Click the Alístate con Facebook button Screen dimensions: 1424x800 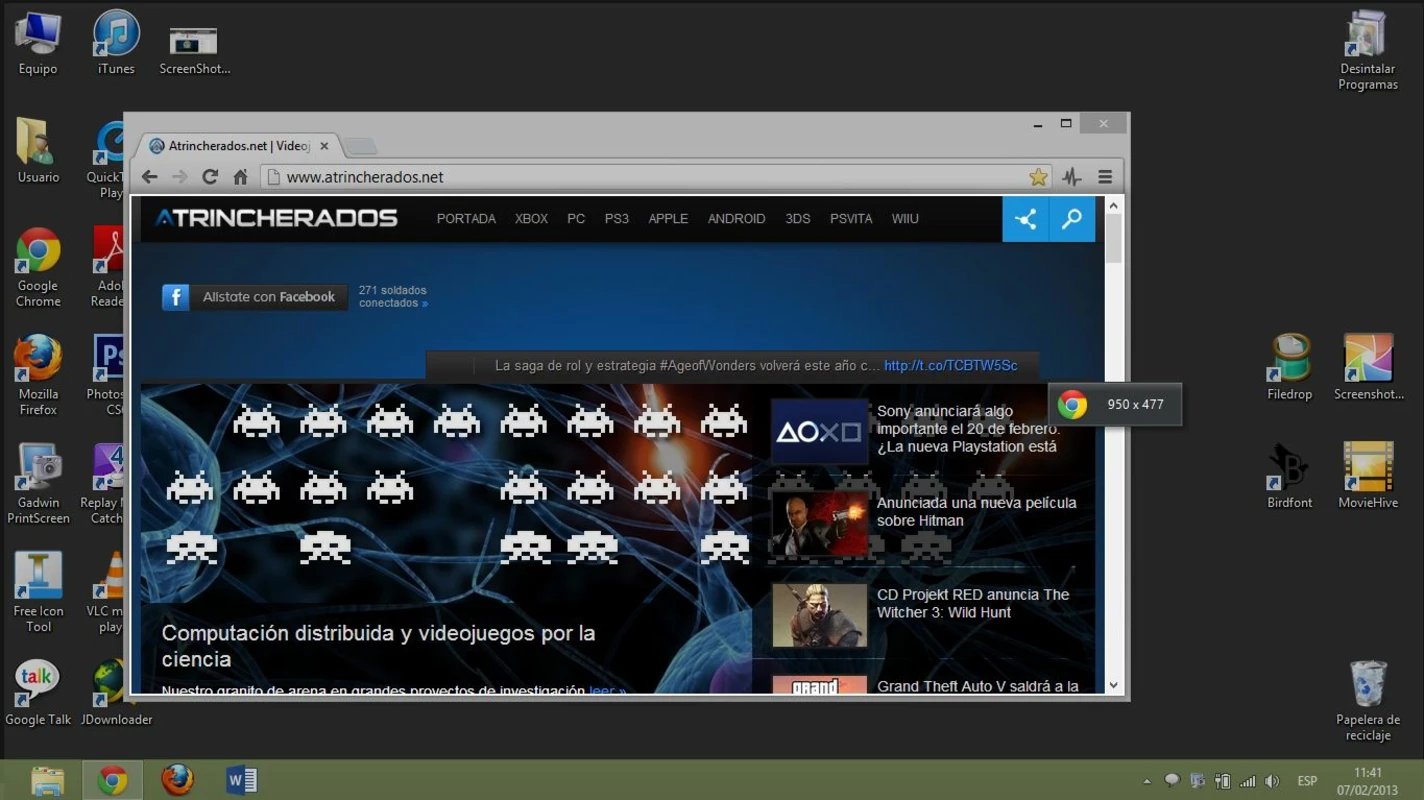[255, 297]
